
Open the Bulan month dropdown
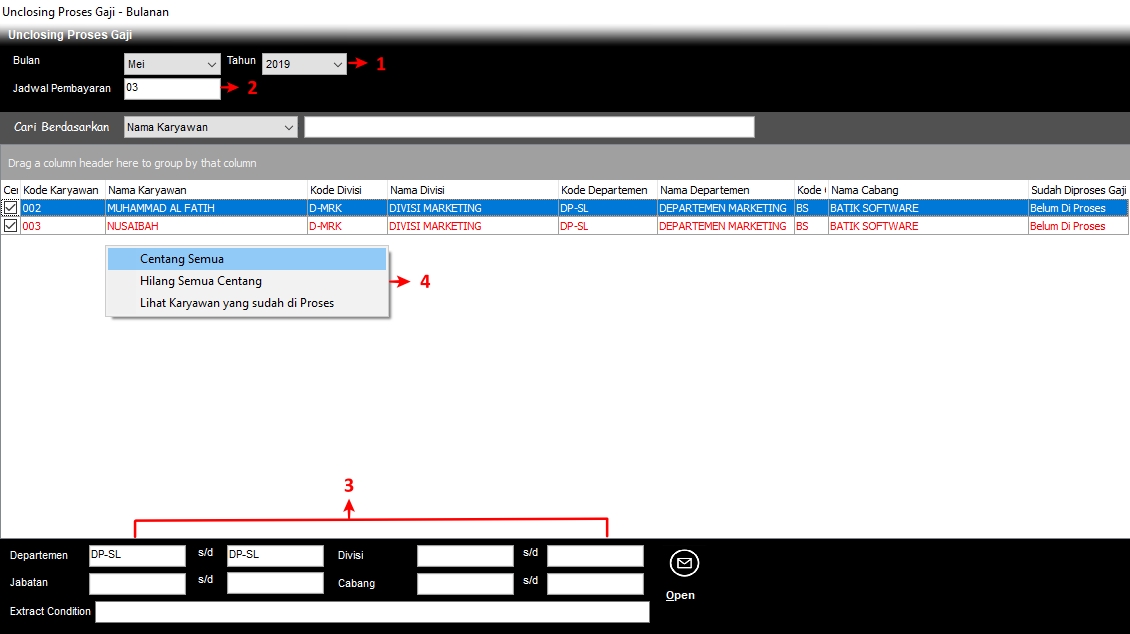[172, 64]
